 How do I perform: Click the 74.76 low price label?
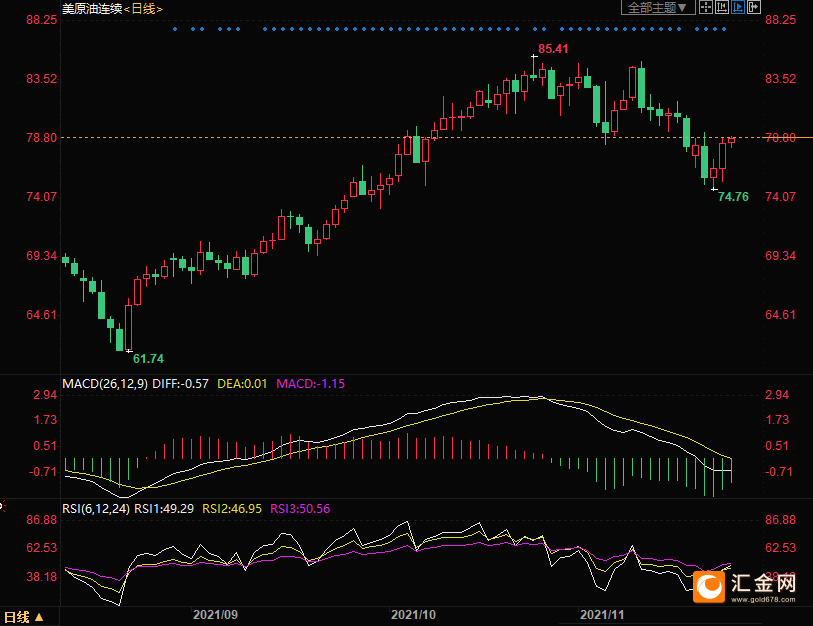coord(733,197)
